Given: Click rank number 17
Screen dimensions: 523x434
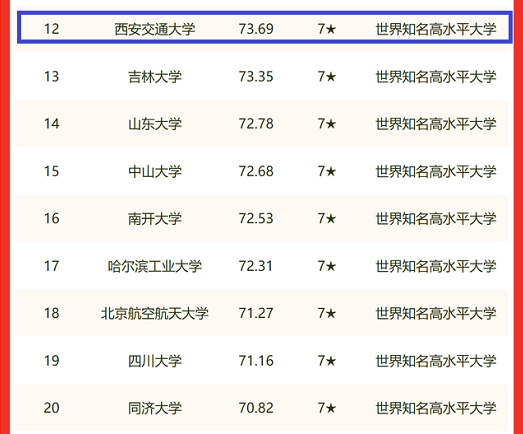Looking at the screenshot, I should pos(52,266).
